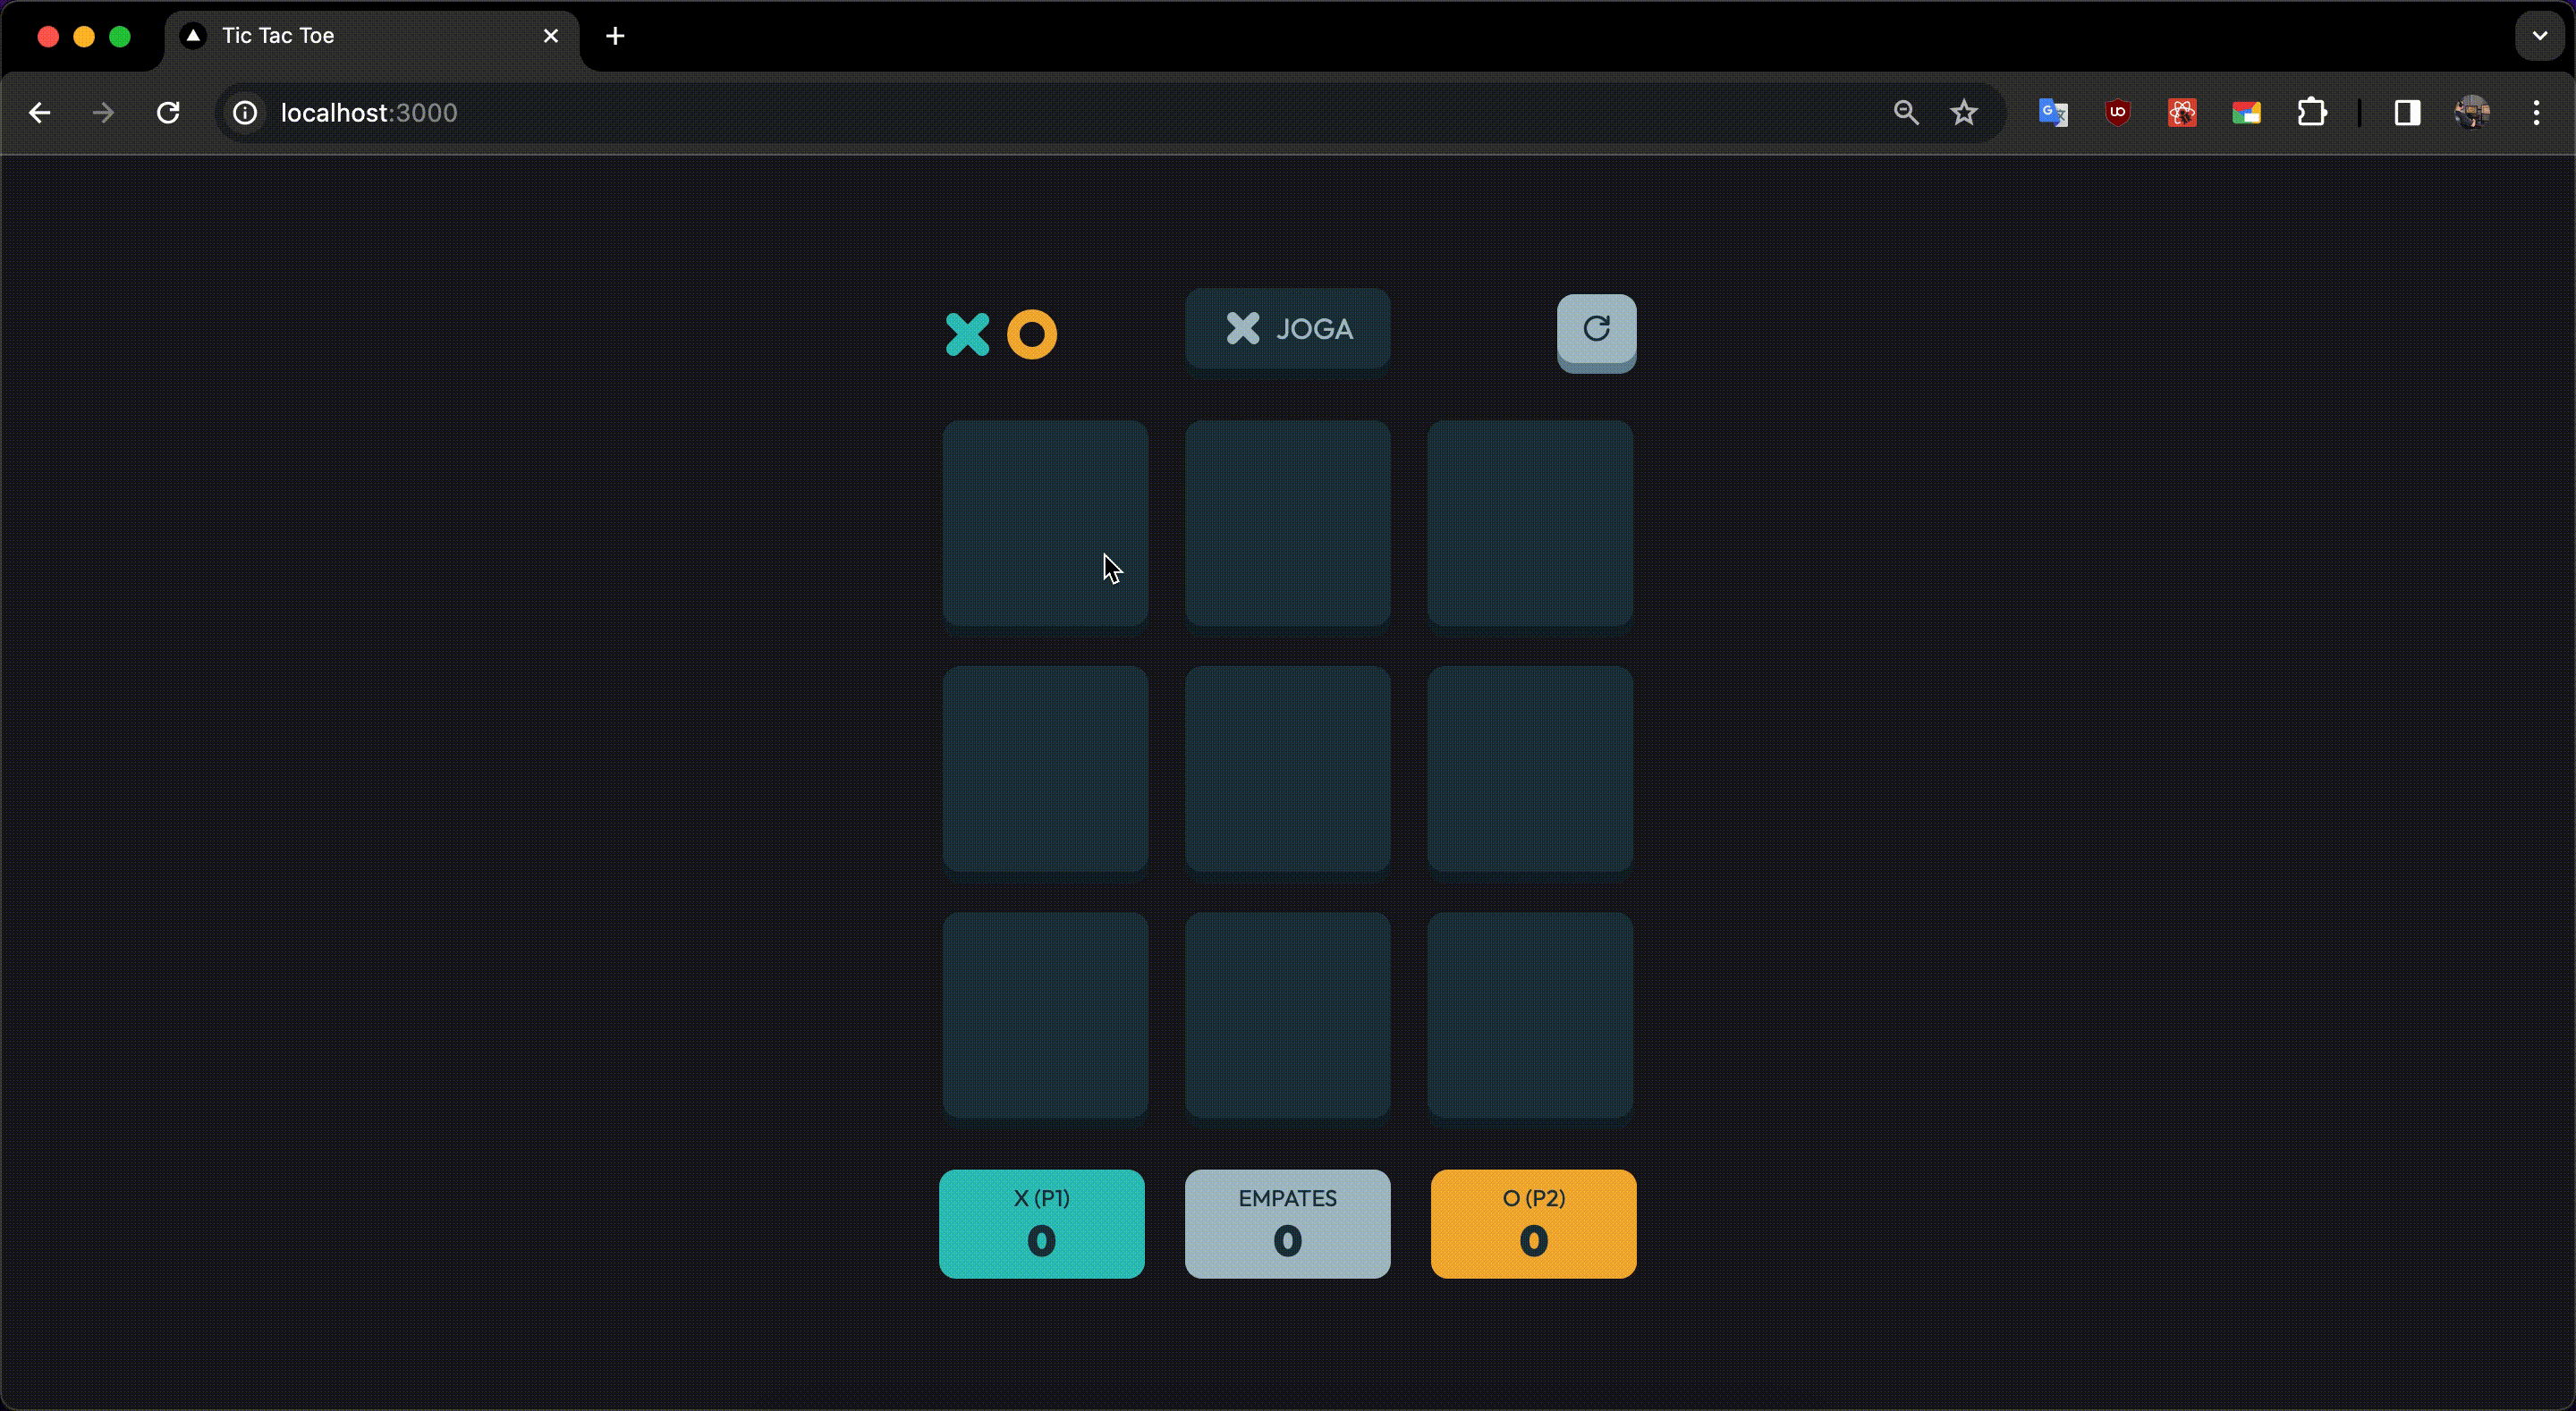This screenshot has width=2576, height=1411.
Task: Click the zoom magnifier in address bar
Action: tap(1906, 113)
